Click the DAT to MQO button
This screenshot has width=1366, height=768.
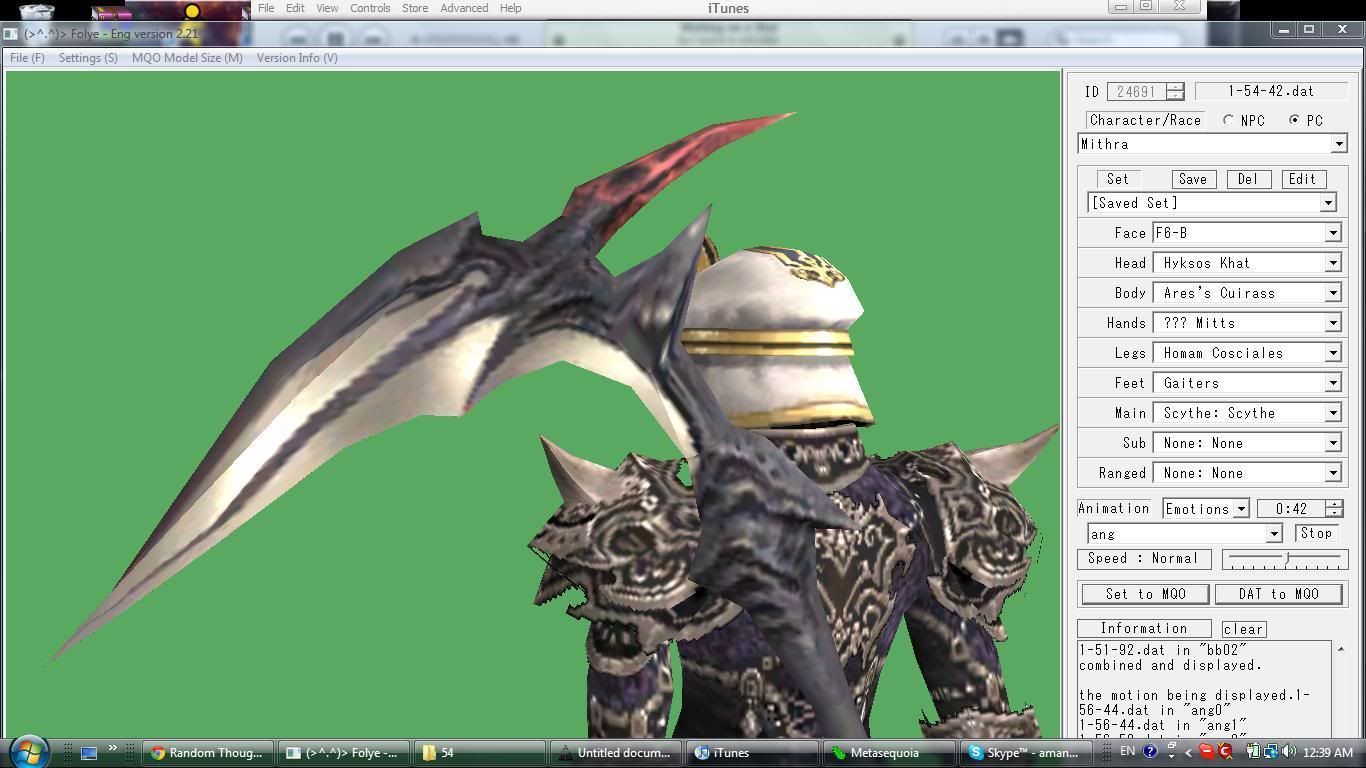point(1279,594)
